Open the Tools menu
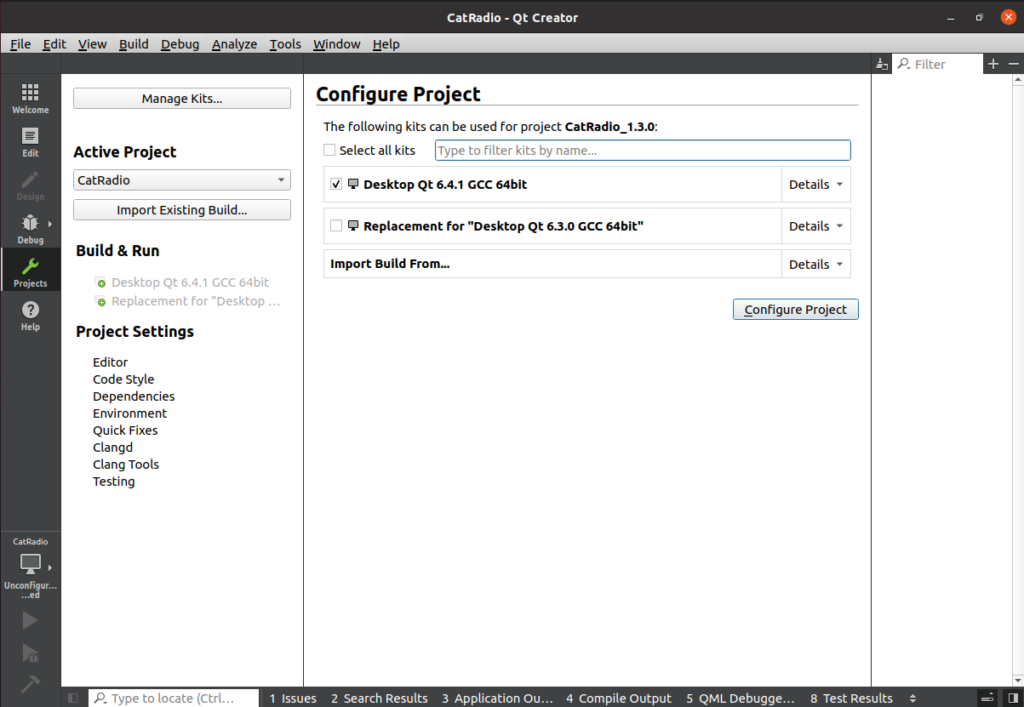Screen dimensions: 1024x707 tap(285, 44)
